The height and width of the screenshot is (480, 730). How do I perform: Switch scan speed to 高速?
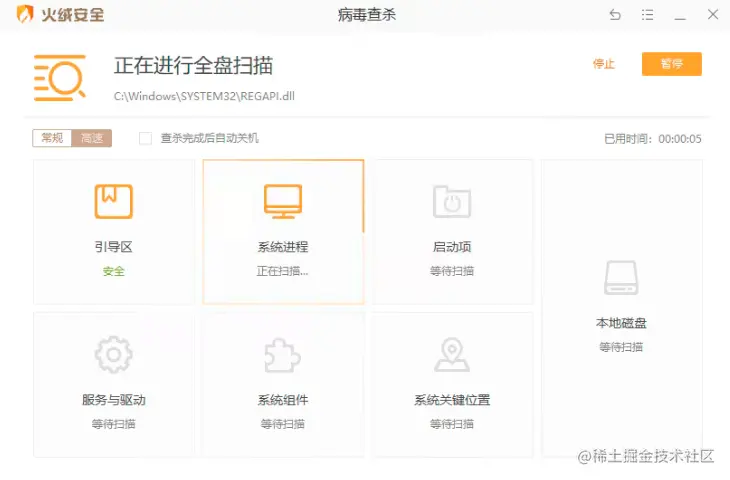click(92, 138)
